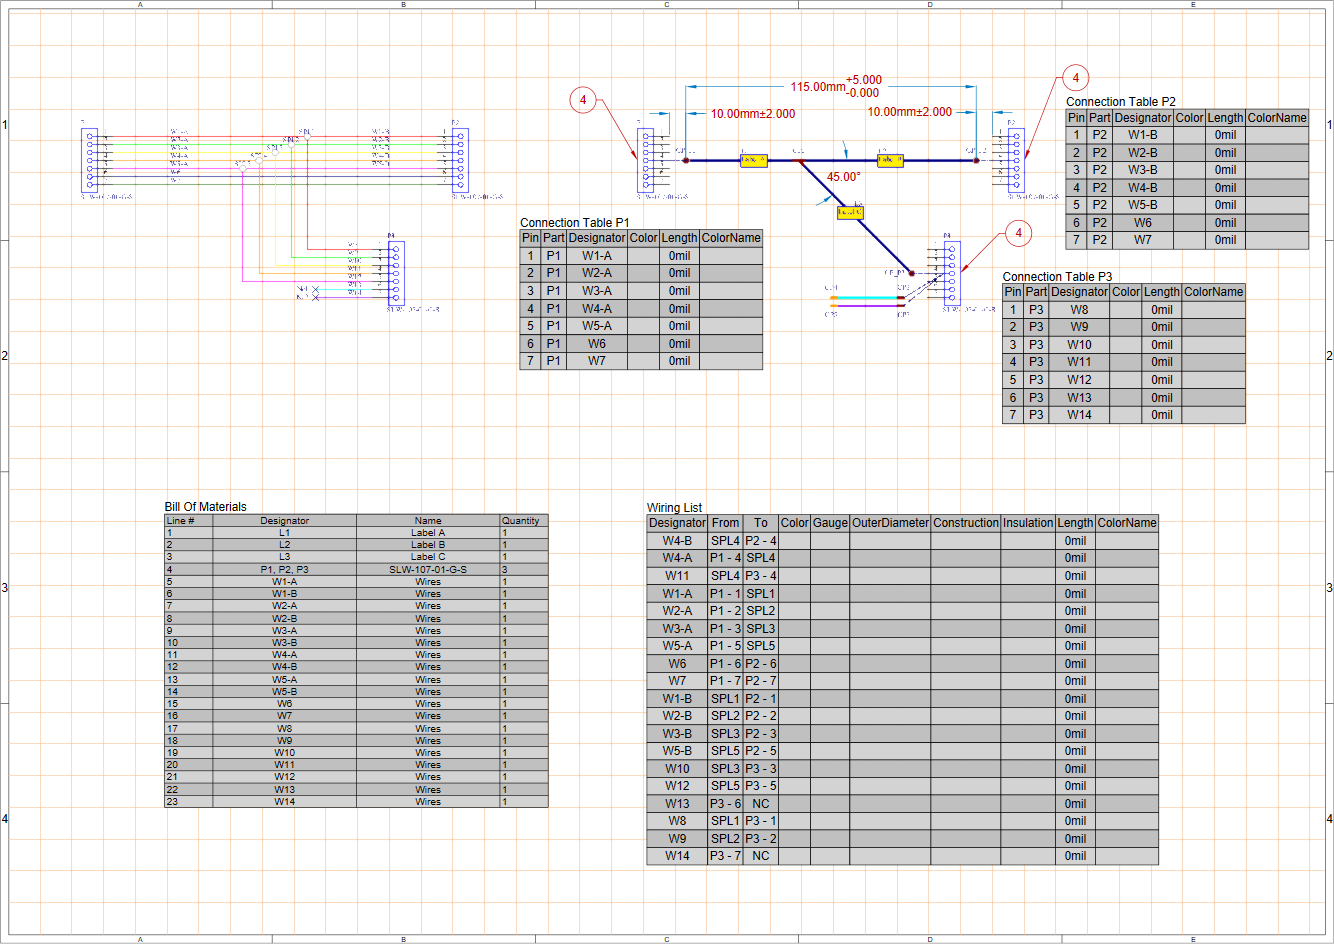Click the callout balloon 4 near connector P3

[x=1018, y=234]
